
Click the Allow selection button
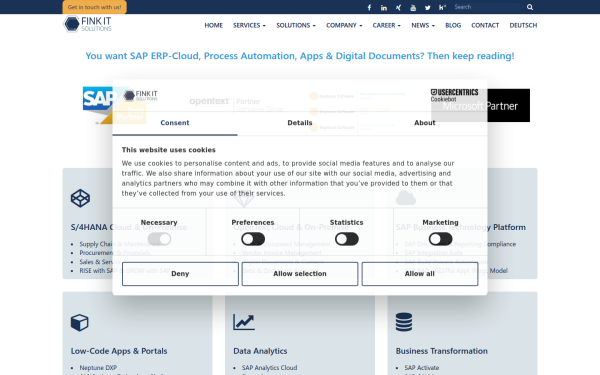tap(300, 274)
